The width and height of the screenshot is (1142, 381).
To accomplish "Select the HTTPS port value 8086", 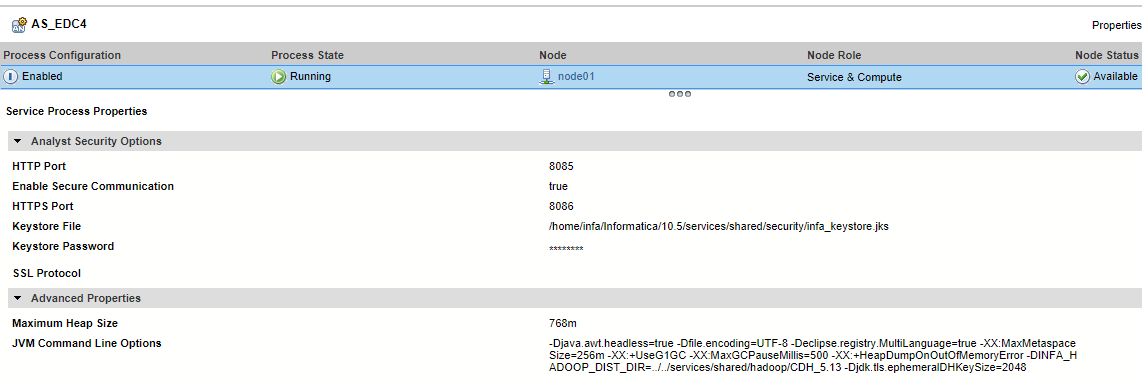I will [562, 206].
